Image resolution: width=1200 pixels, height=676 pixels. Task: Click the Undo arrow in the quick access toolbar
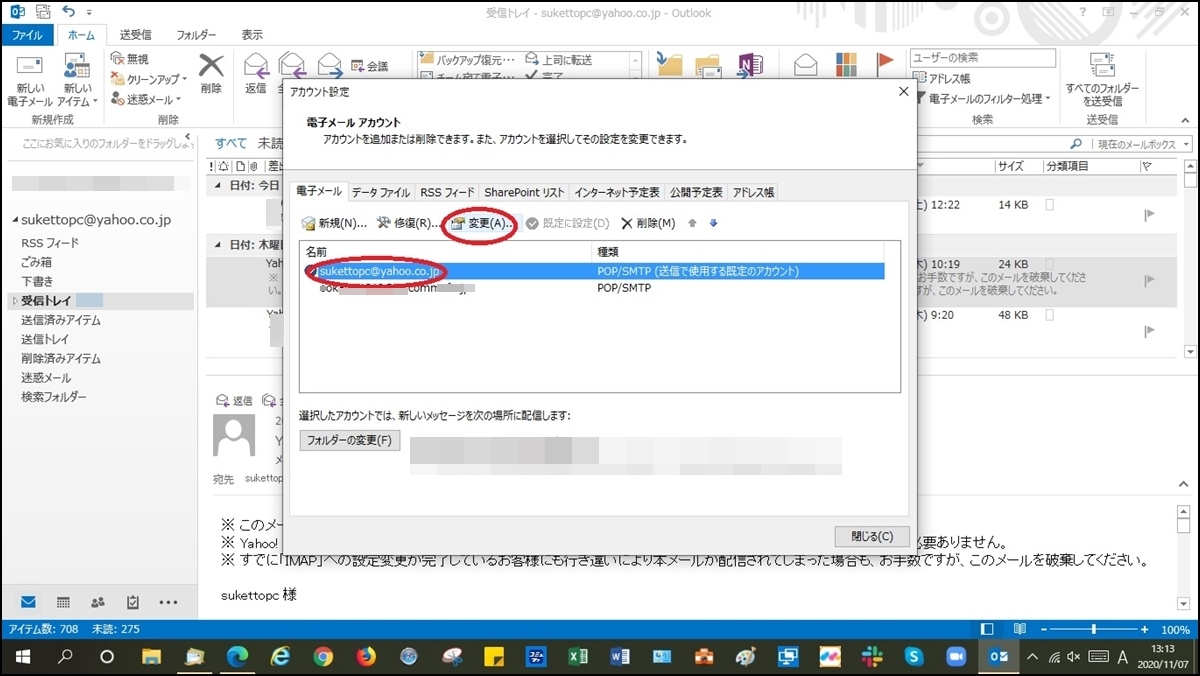coord(68,11)
